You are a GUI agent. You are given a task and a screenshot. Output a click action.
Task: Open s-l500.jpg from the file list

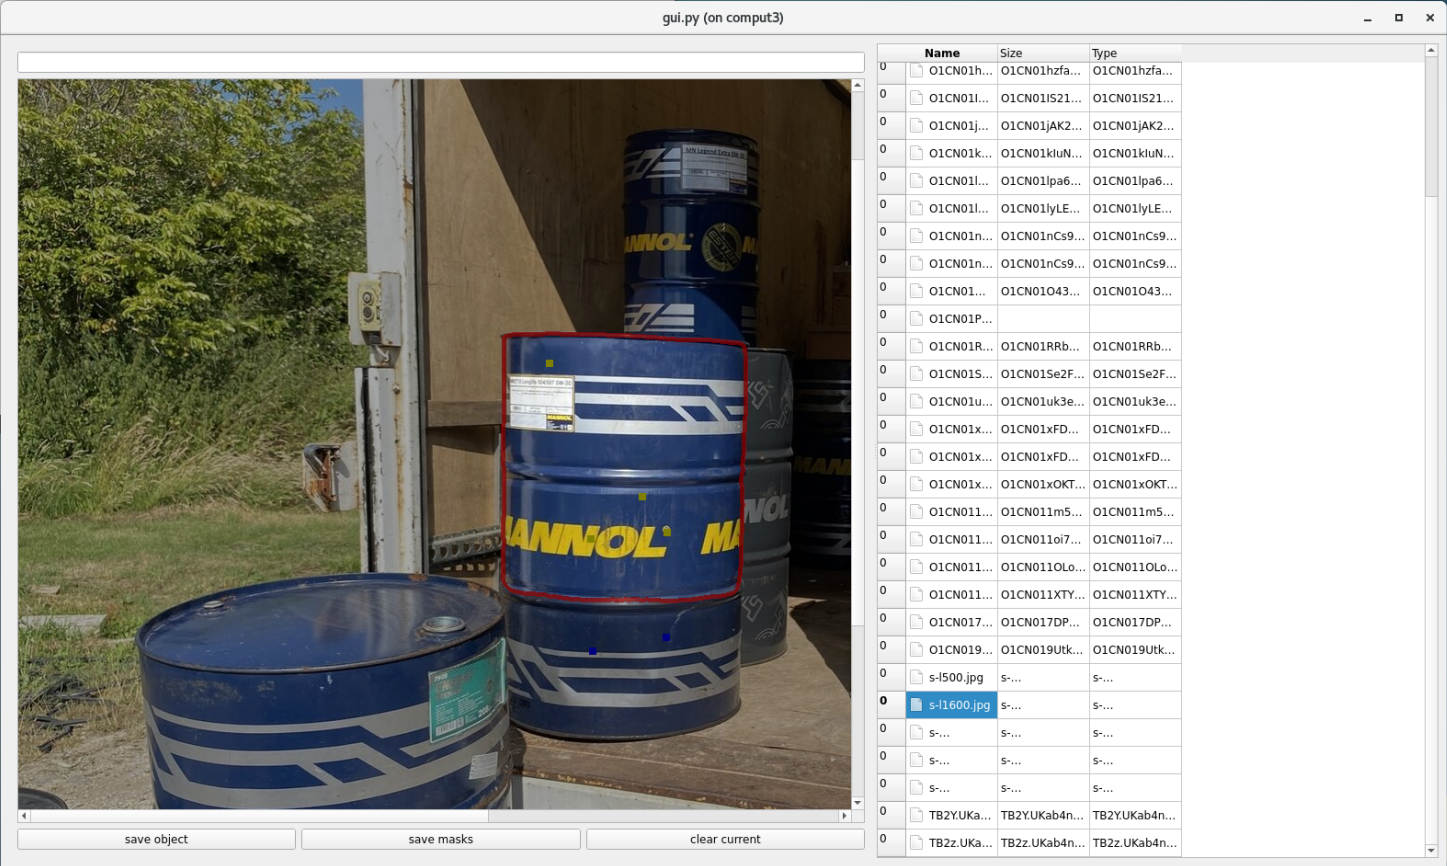point(956,678)
